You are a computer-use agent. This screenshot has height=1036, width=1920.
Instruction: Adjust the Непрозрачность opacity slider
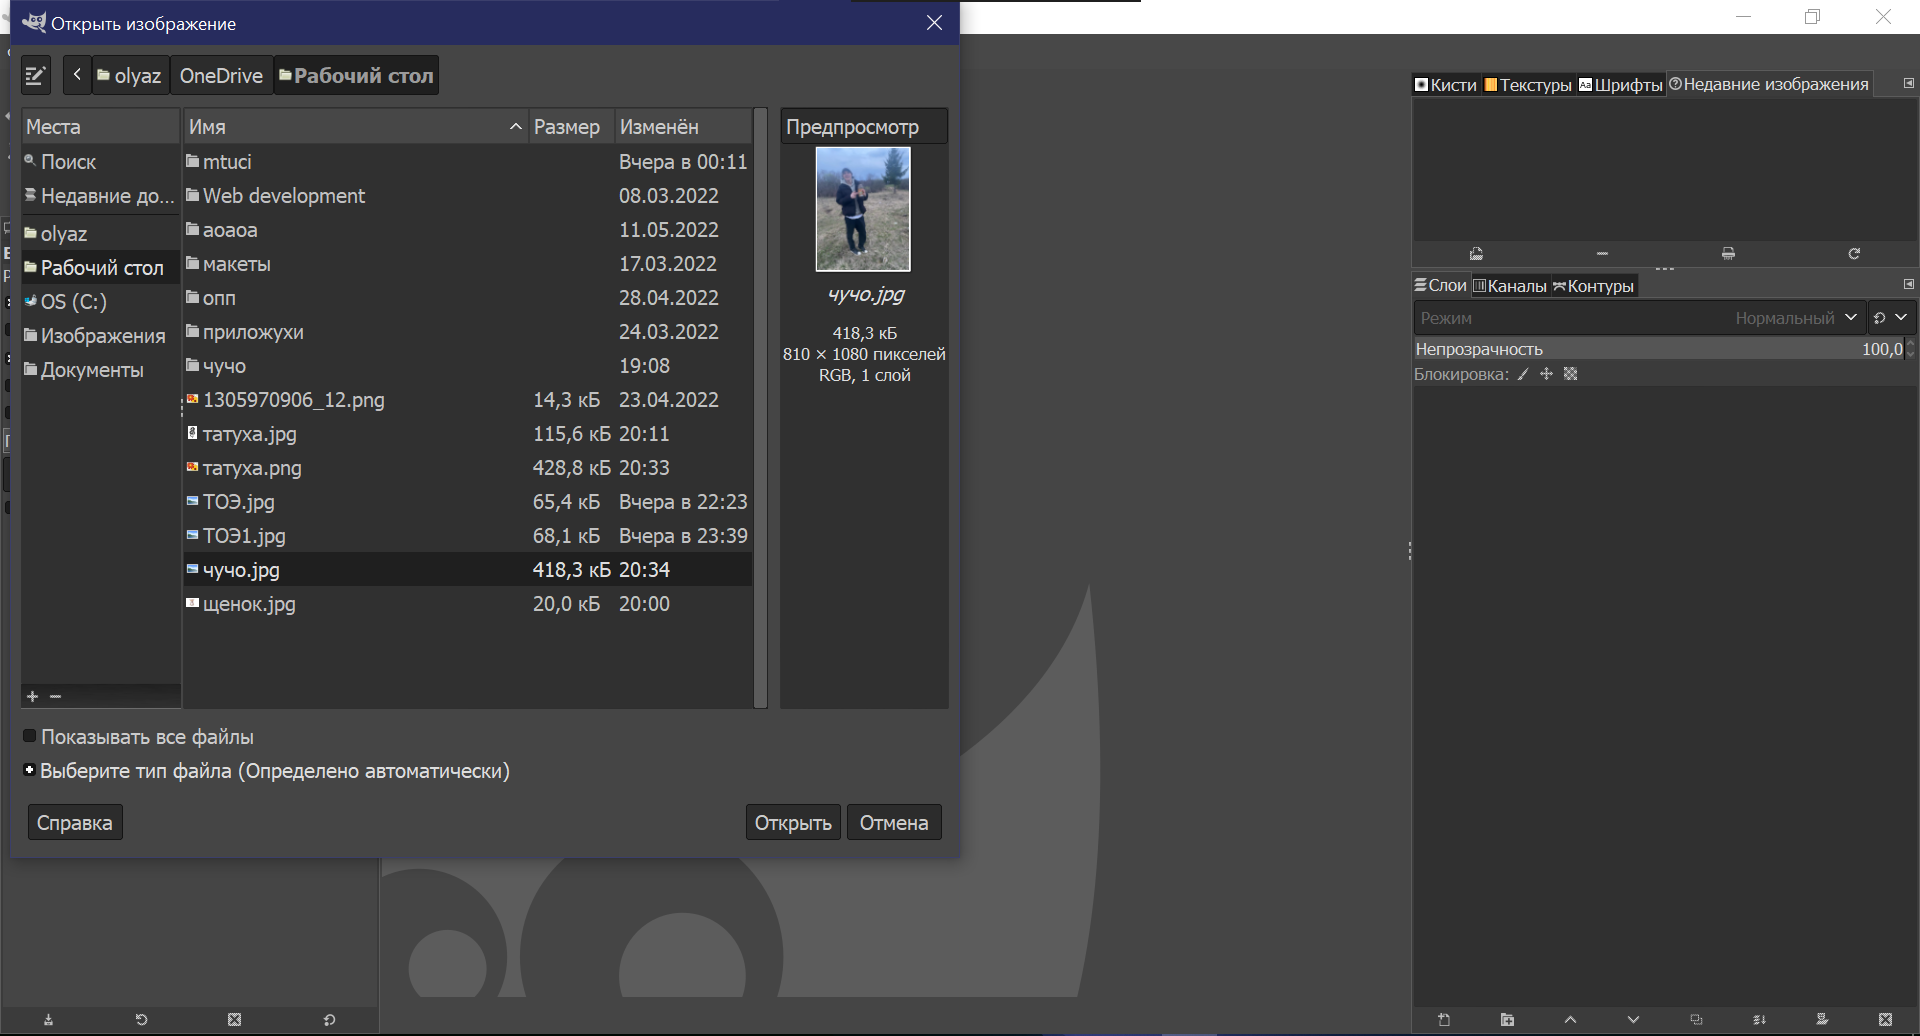click(x=1660, y=349)
